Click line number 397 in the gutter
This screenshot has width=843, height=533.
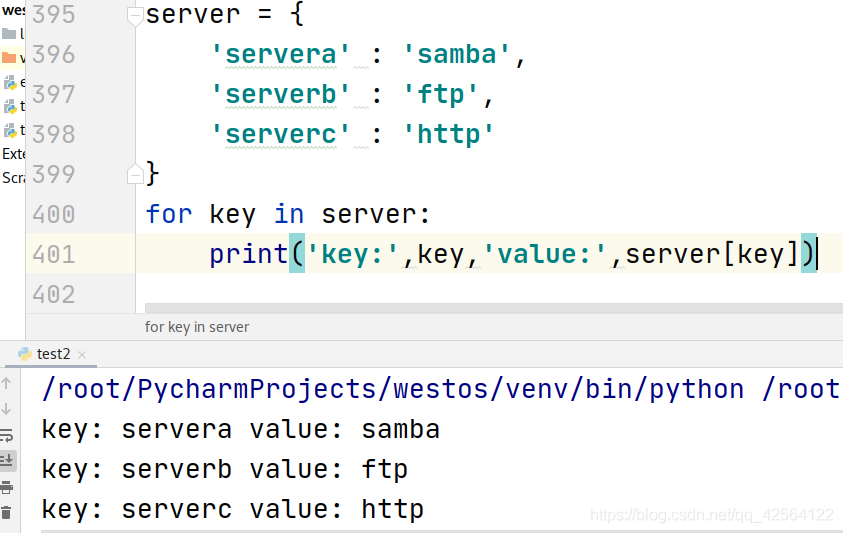tap(53, 95)
